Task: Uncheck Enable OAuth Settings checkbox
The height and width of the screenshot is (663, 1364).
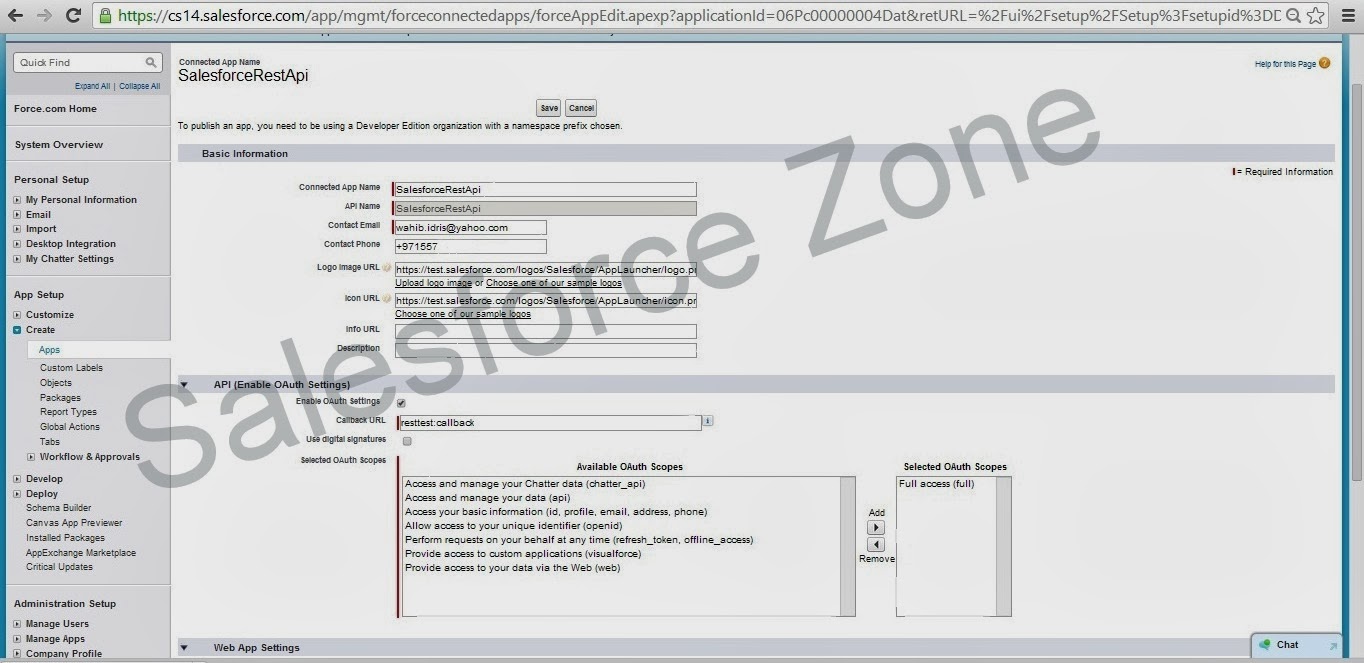Action: click(x=401, y=403)
